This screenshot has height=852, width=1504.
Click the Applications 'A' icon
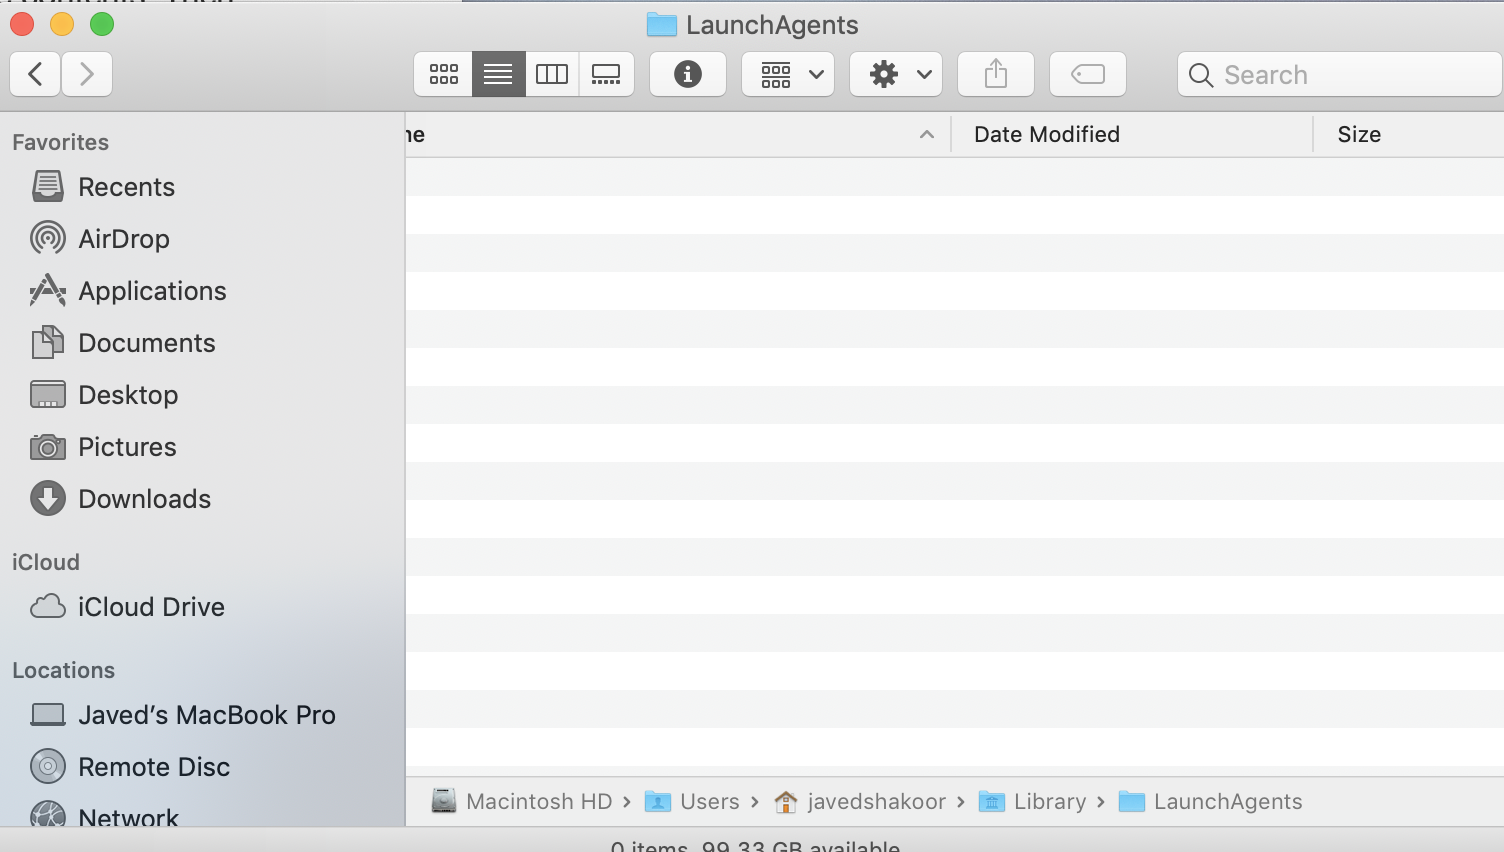coord(48,290)
